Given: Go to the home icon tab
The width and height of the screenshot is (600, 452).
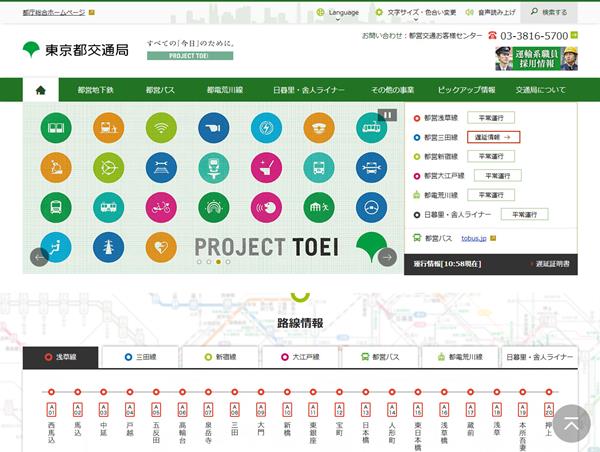Looking at the screenshot, I should (x=41, y=90).
